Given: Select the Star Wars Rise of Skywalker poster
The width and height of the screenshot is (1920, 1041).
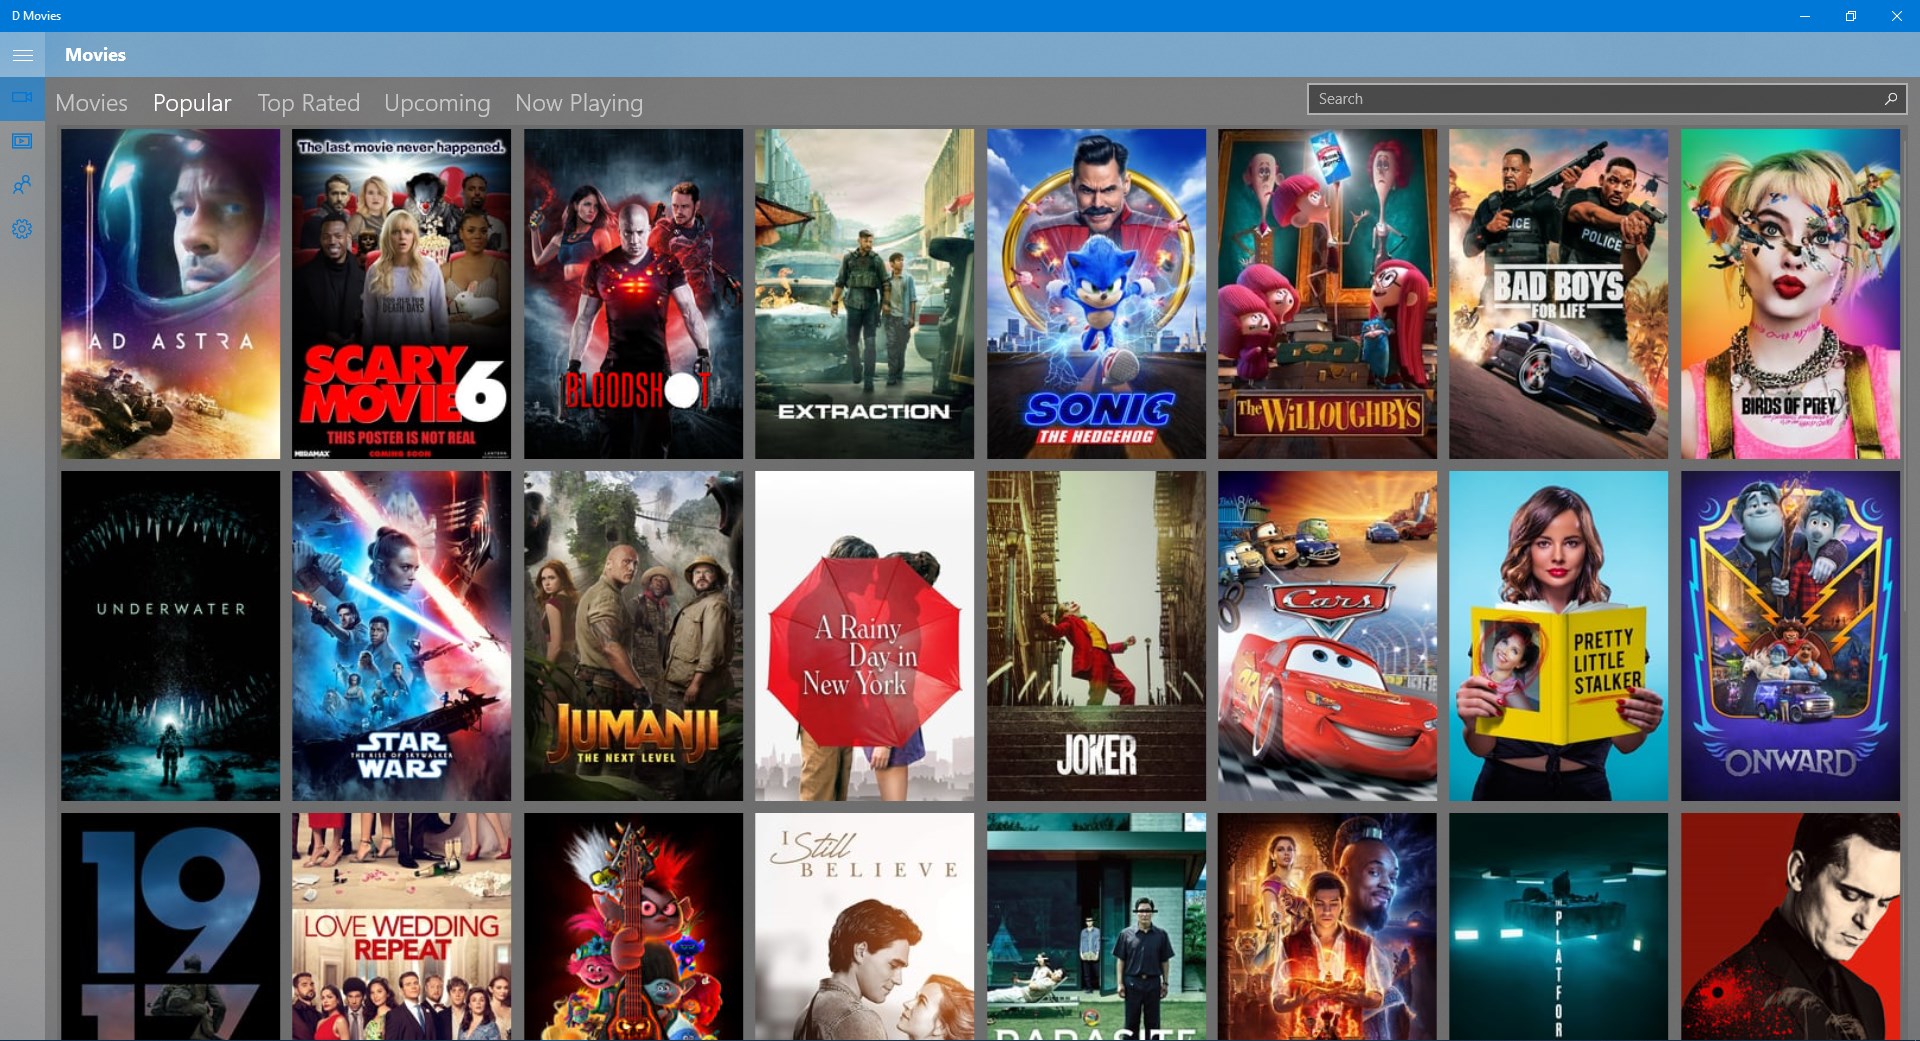Looking at the screenshot, I should (x=401, y=636).
